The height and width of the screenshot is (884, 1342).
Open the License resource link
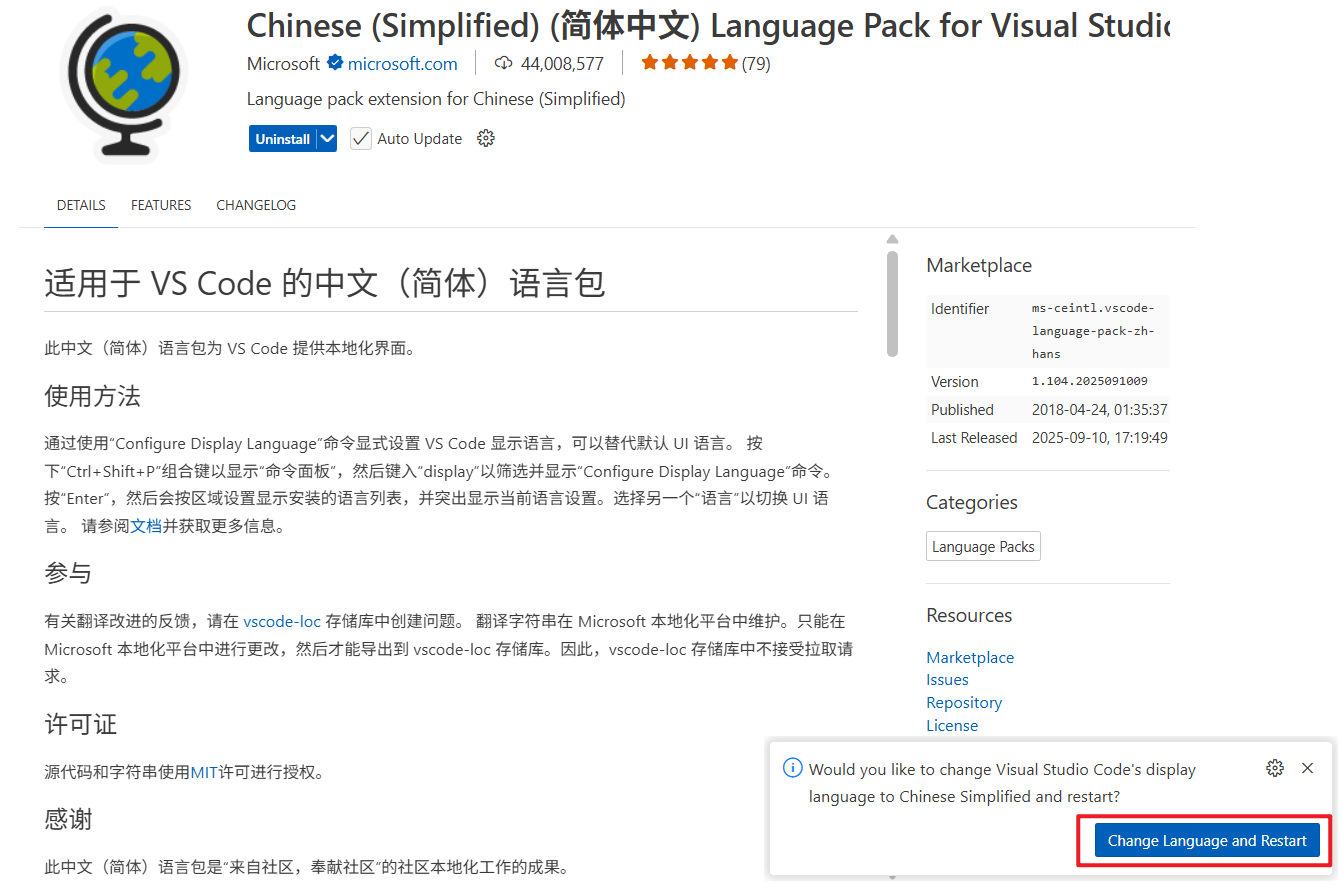tap(952, 725)
